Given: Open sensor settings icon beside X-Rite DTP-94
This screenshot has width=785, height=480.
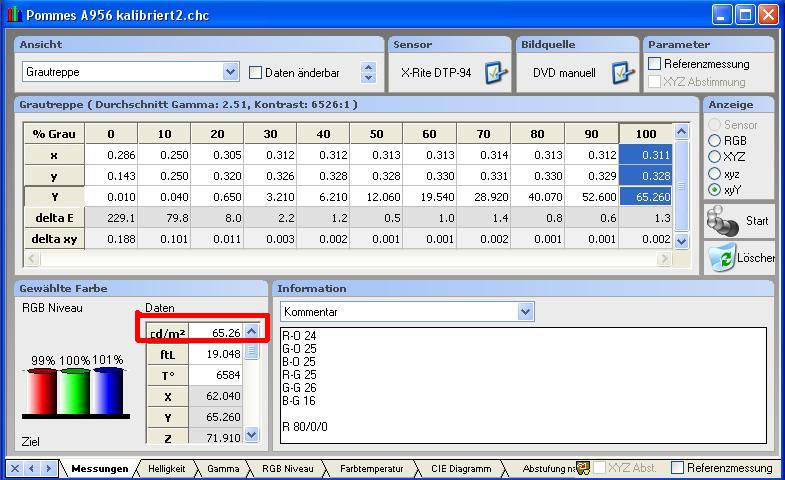Looking at the screenshot, I should 495,73.
